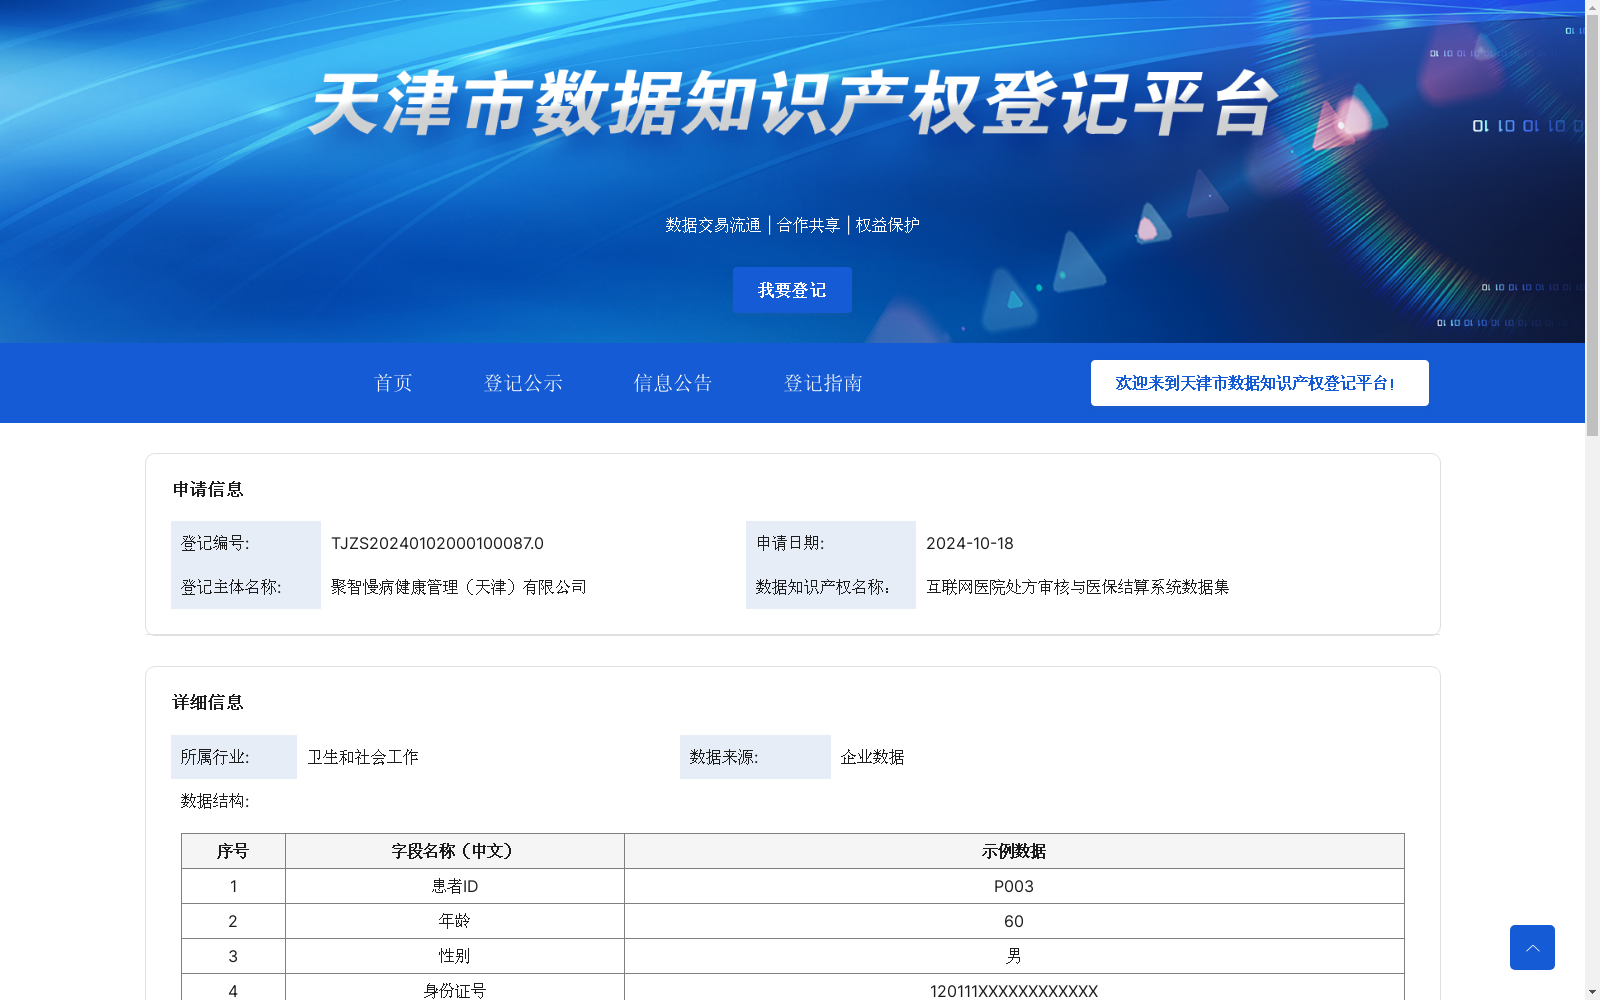1600x1000 pixels.
Task: Click the 详细信息 section heading
Action: pos(208,702)
